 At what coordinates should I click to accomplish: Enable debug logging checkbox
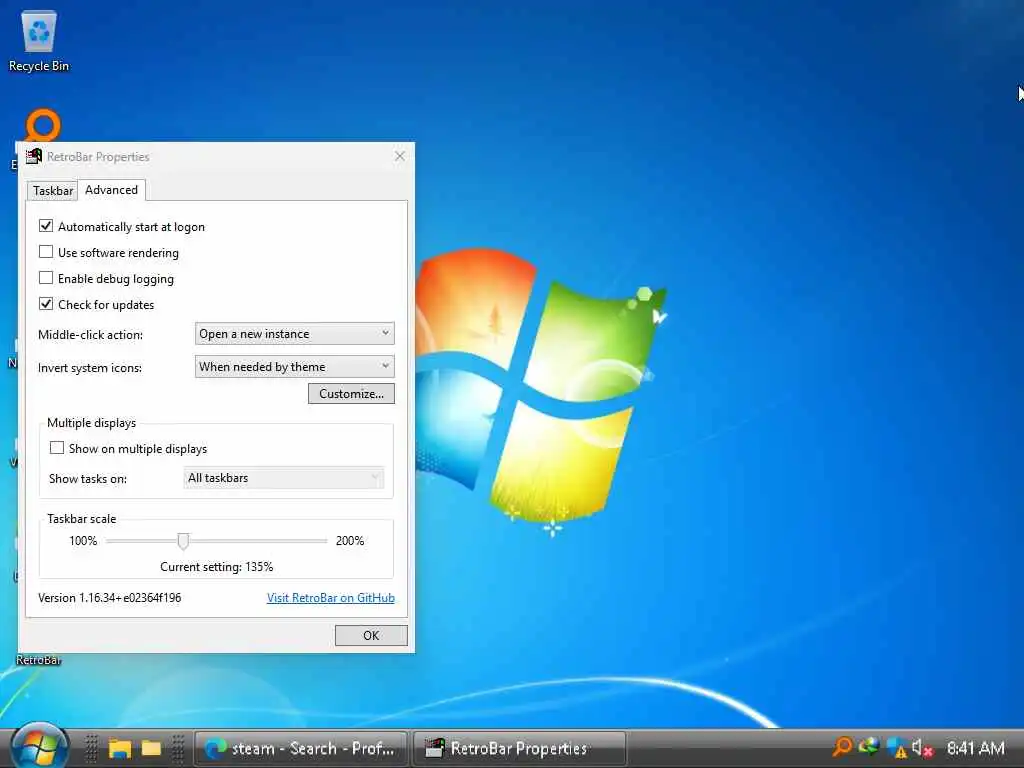click(46, 278)
